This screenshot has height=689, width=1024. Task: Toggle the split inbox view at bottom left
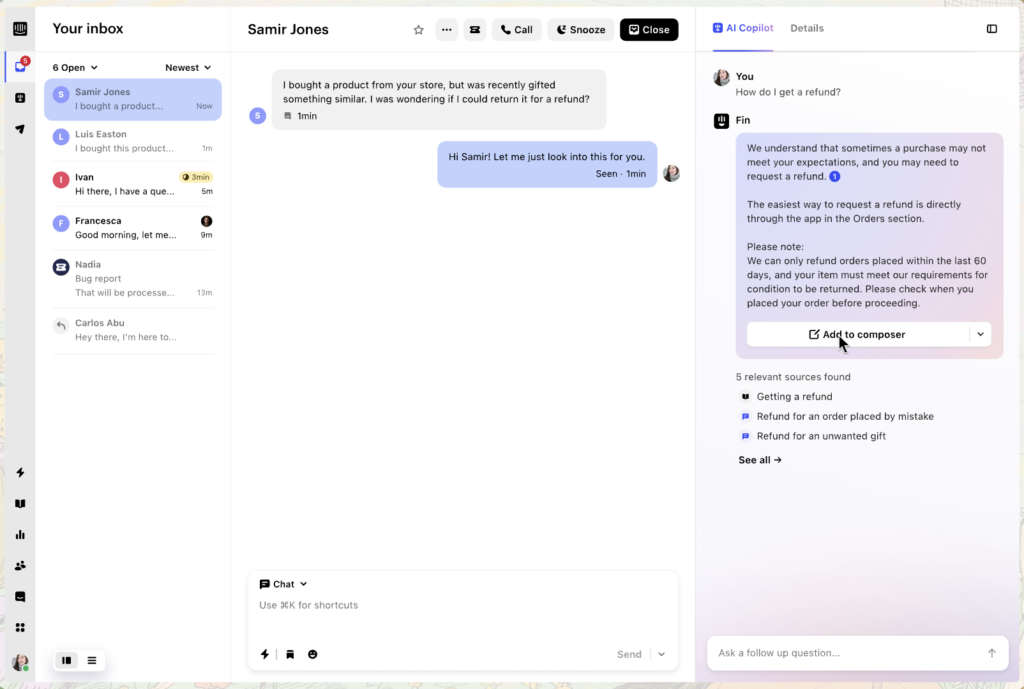point(66,660)
